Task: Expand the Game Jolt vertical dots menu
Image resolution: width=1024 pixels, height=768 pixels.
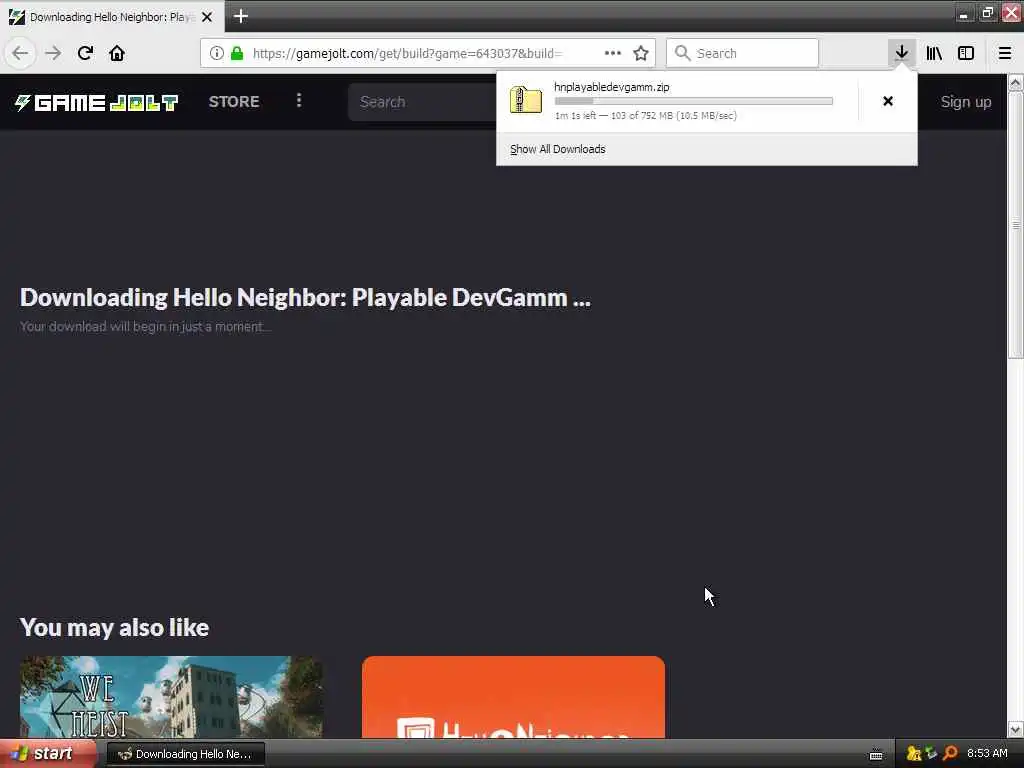Action: [x=299, y=101]
